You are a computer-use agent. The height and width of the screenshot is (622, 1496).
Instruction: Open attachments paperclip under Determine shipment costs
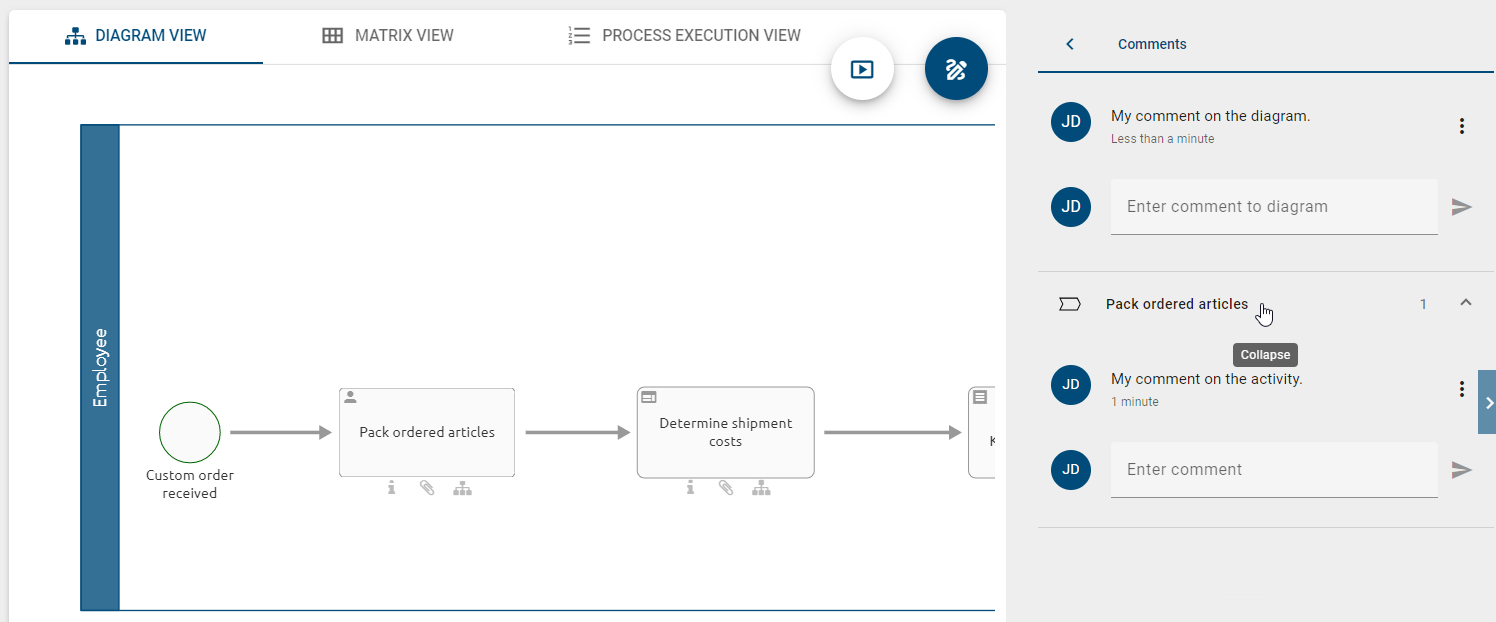[726, 488]
